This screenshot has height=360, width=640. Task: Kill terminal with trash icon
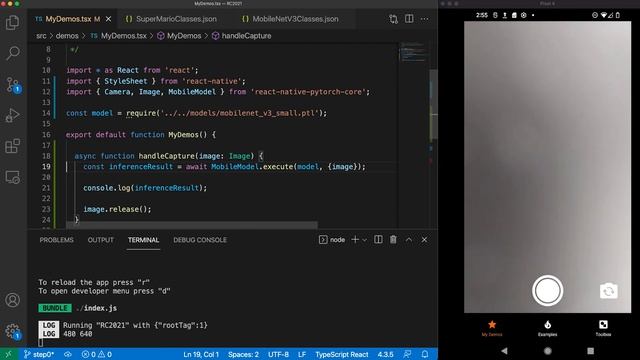pos(393,240)
